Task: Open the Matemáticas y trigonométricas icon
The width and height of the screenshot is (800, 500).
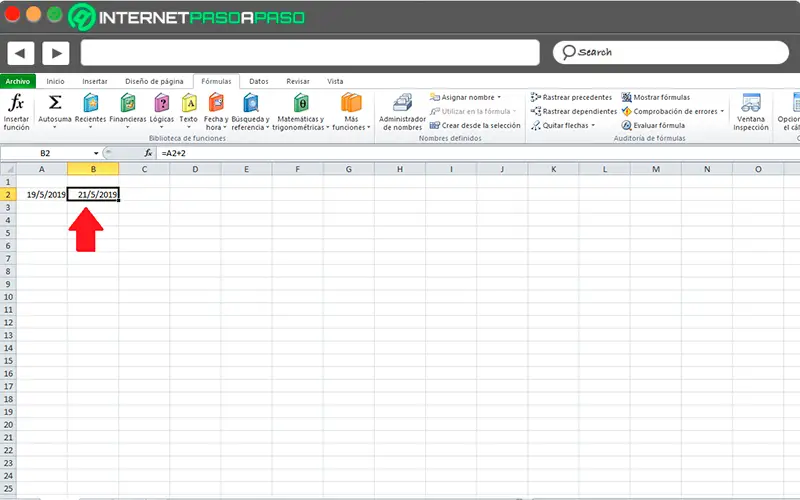Action: (301, 103)
